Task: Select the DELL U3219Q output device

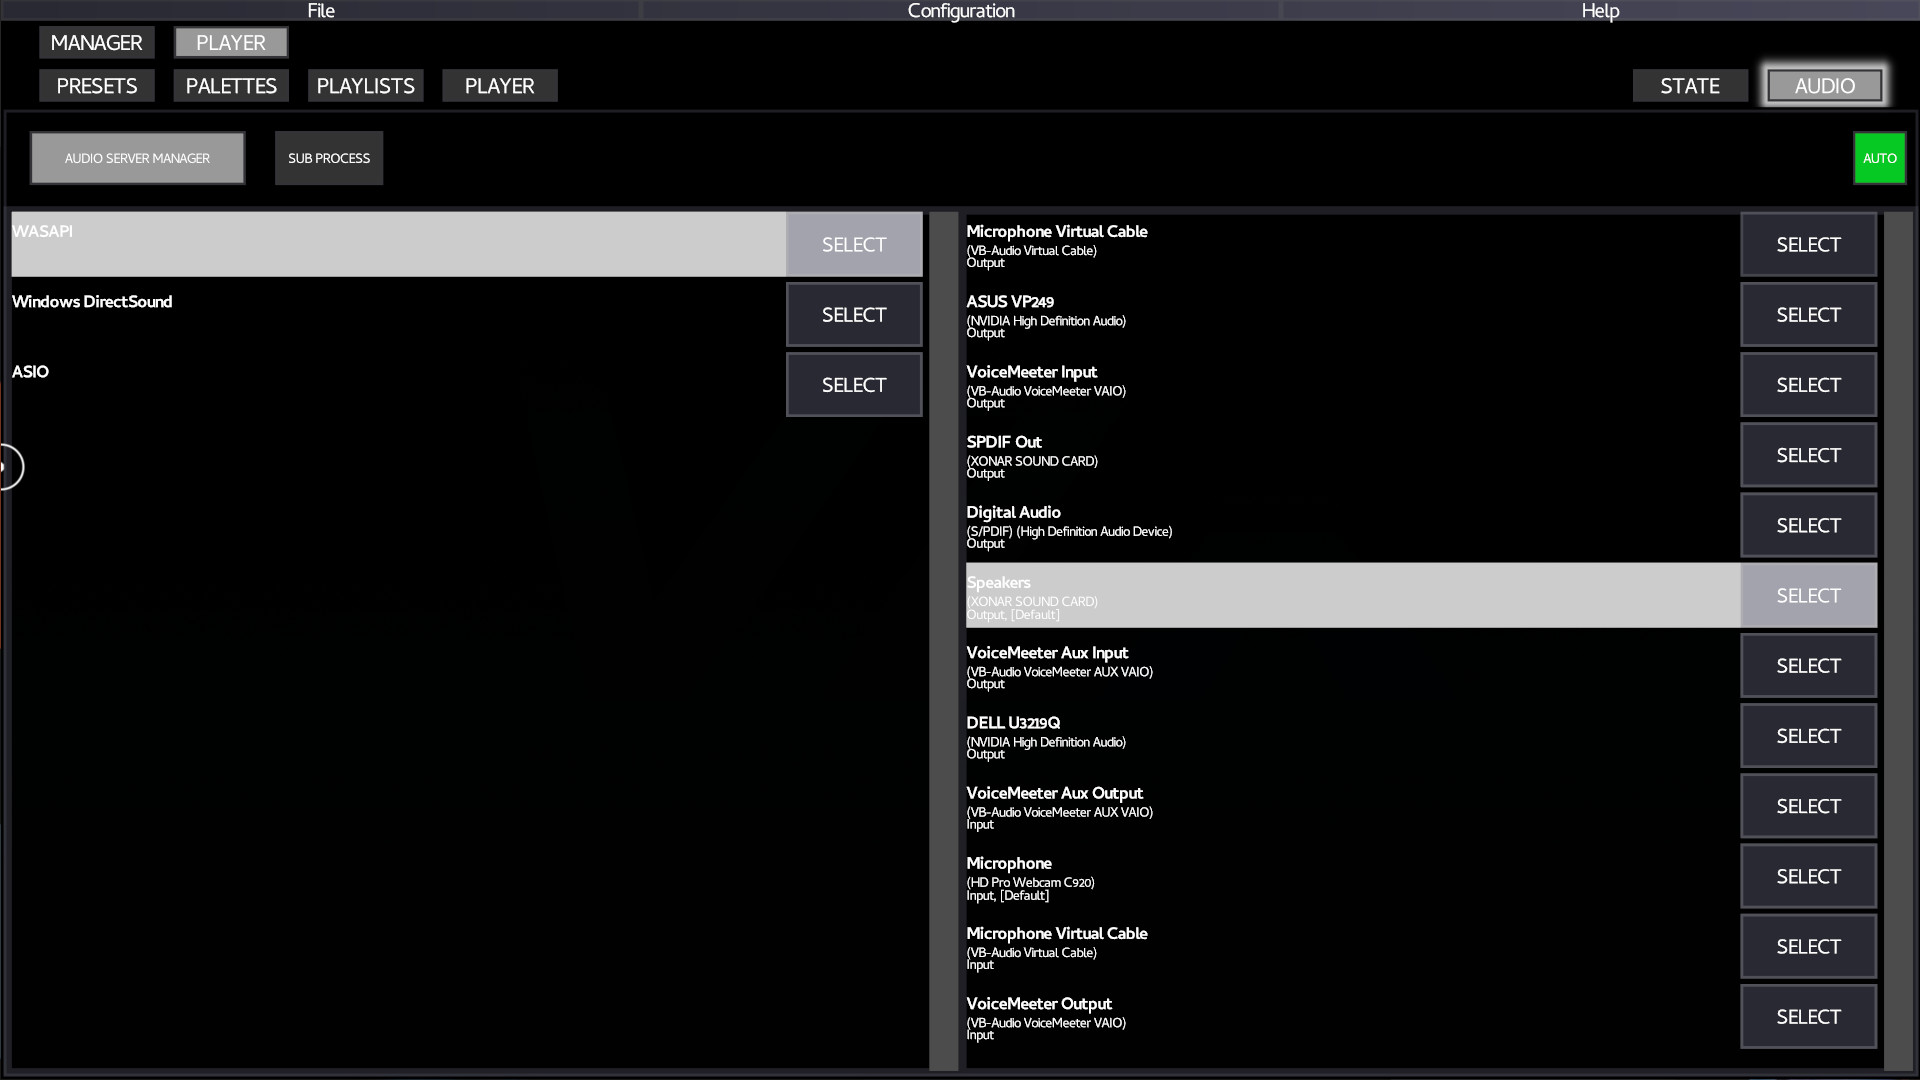Action: pos(1808,735)
